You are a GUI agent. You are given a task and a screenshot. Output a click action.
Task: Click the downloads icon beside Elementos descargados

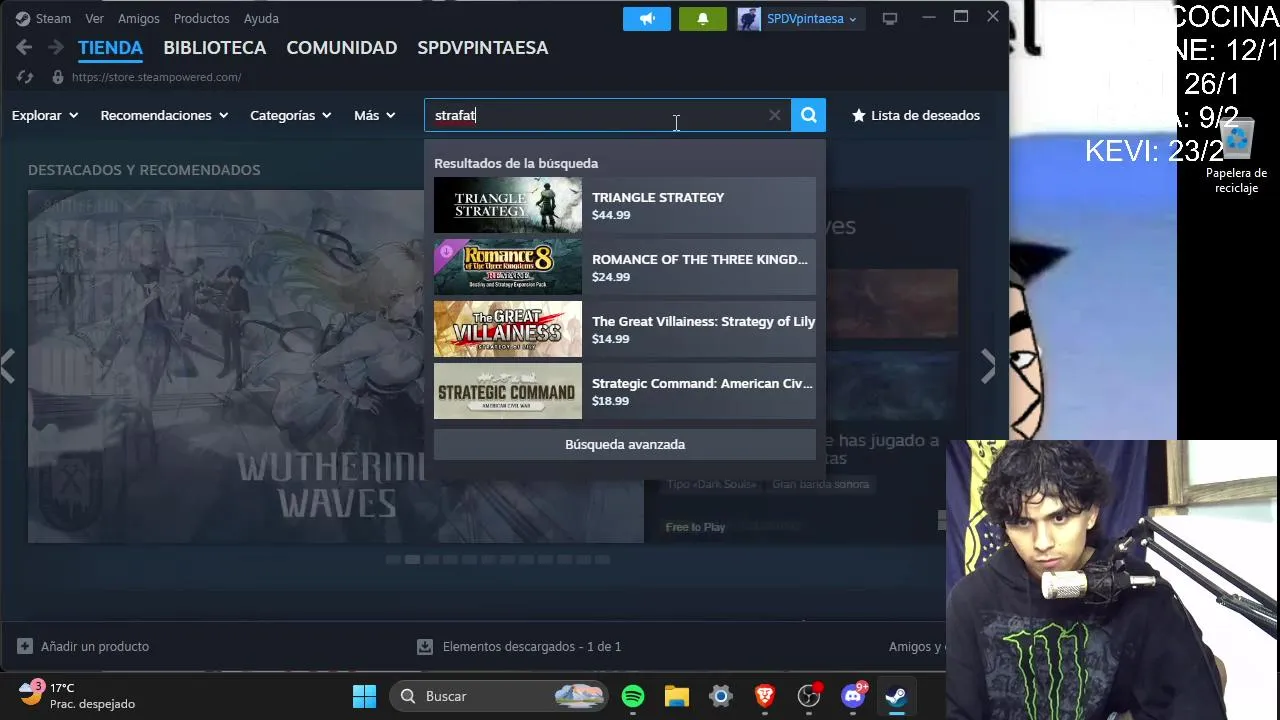click(425, 646)
